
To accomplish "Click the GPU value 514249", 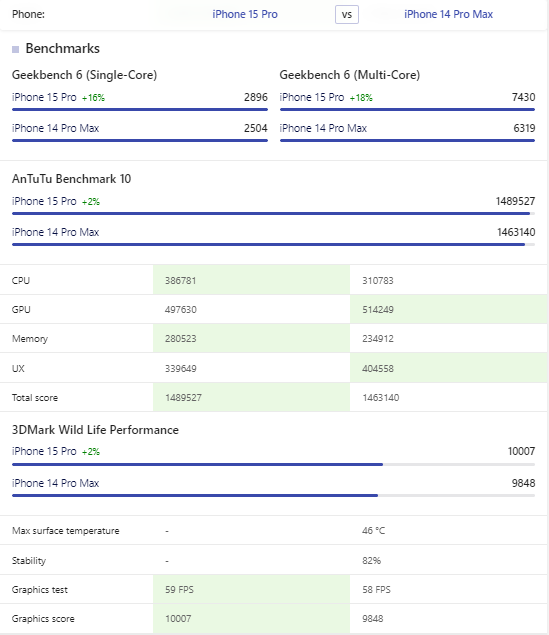I will pyautogui.click(x=377, y=309).
